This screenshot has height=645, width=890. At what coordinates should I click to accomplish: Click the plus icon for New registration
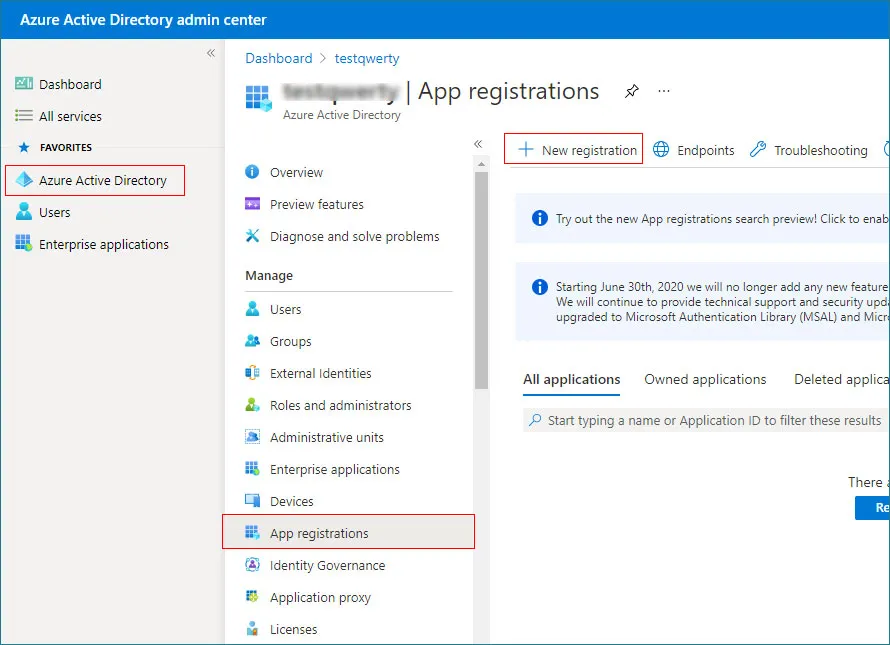coord(526,149)
